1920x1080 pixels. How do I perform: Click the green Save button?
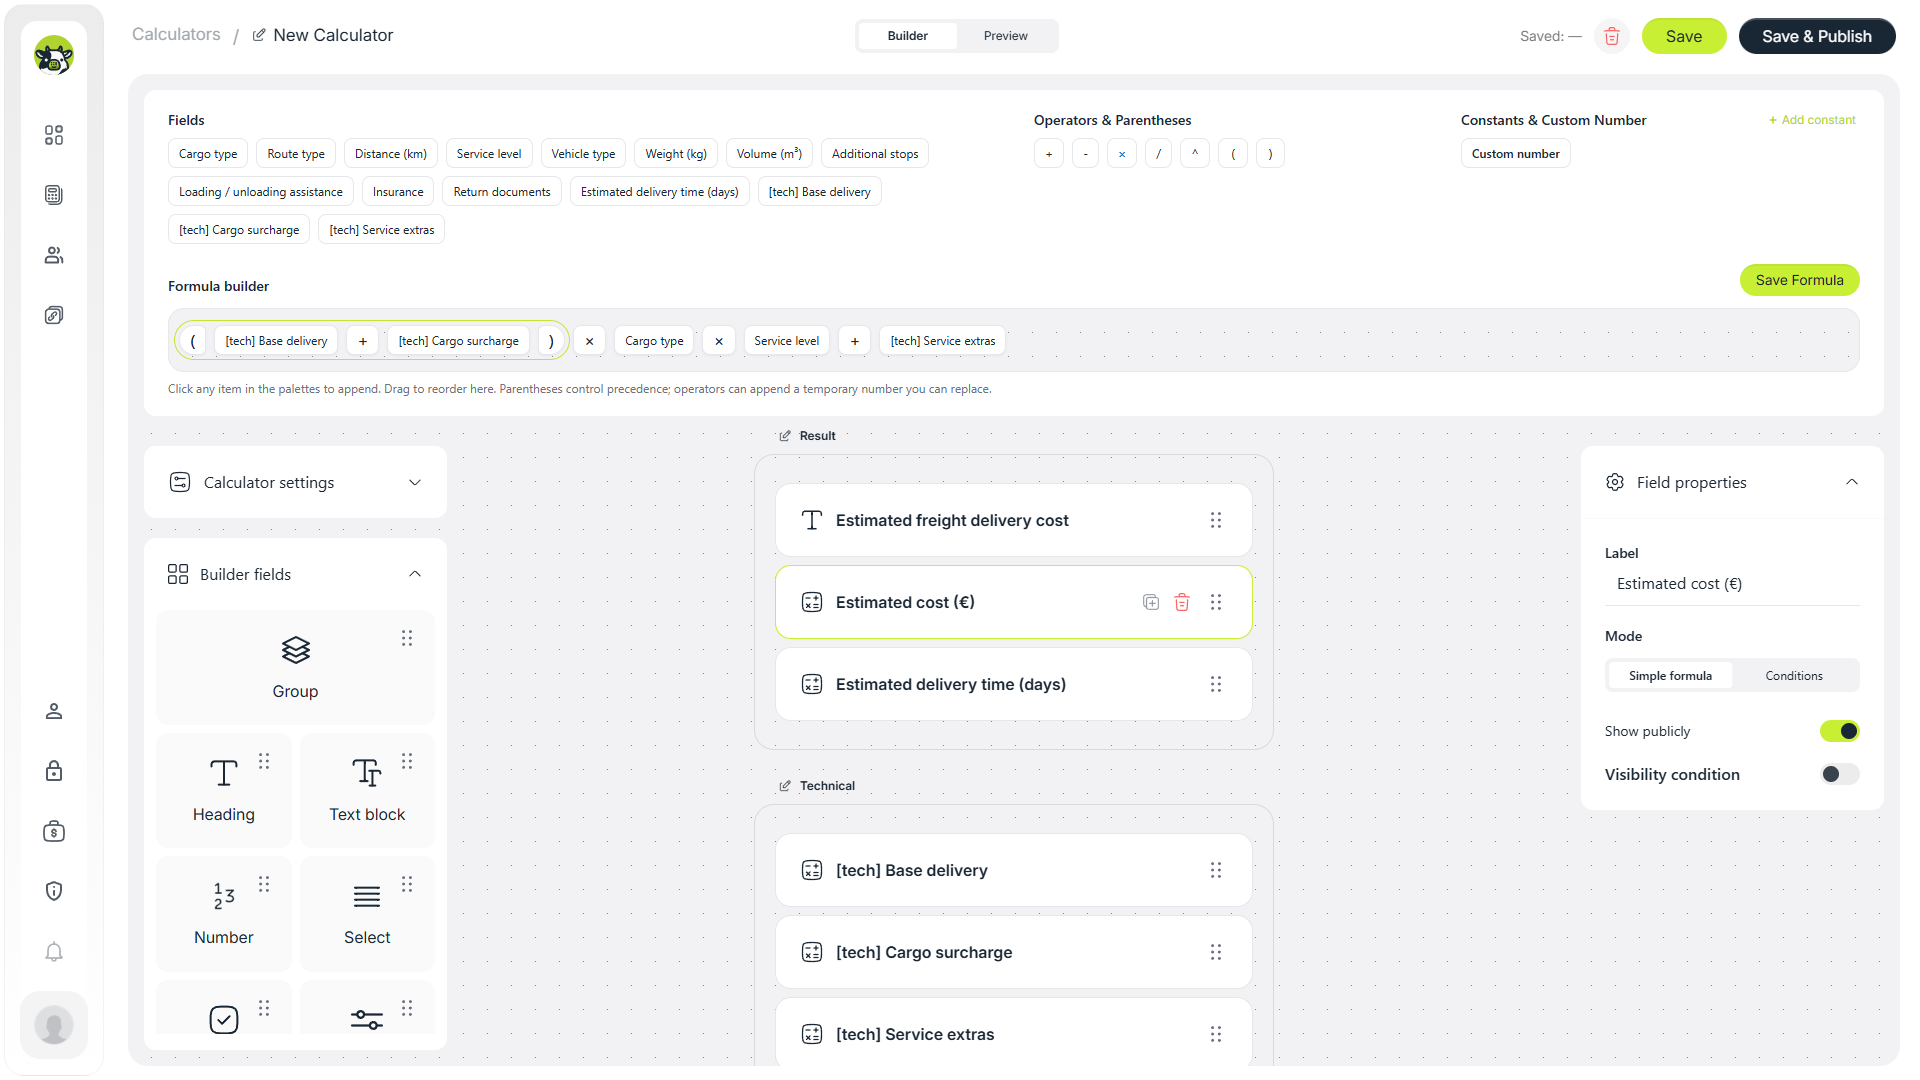point(1684,36)
